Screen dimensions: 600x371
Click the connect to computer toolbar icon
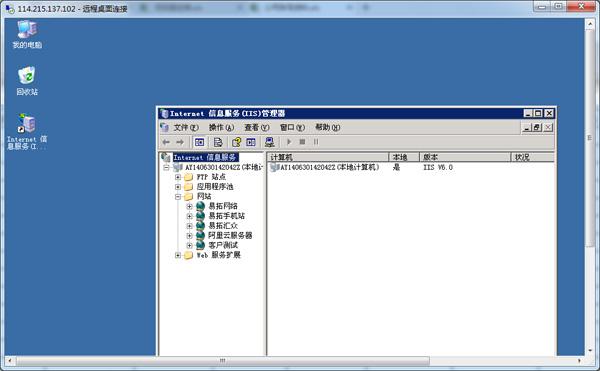pos(270,142)
